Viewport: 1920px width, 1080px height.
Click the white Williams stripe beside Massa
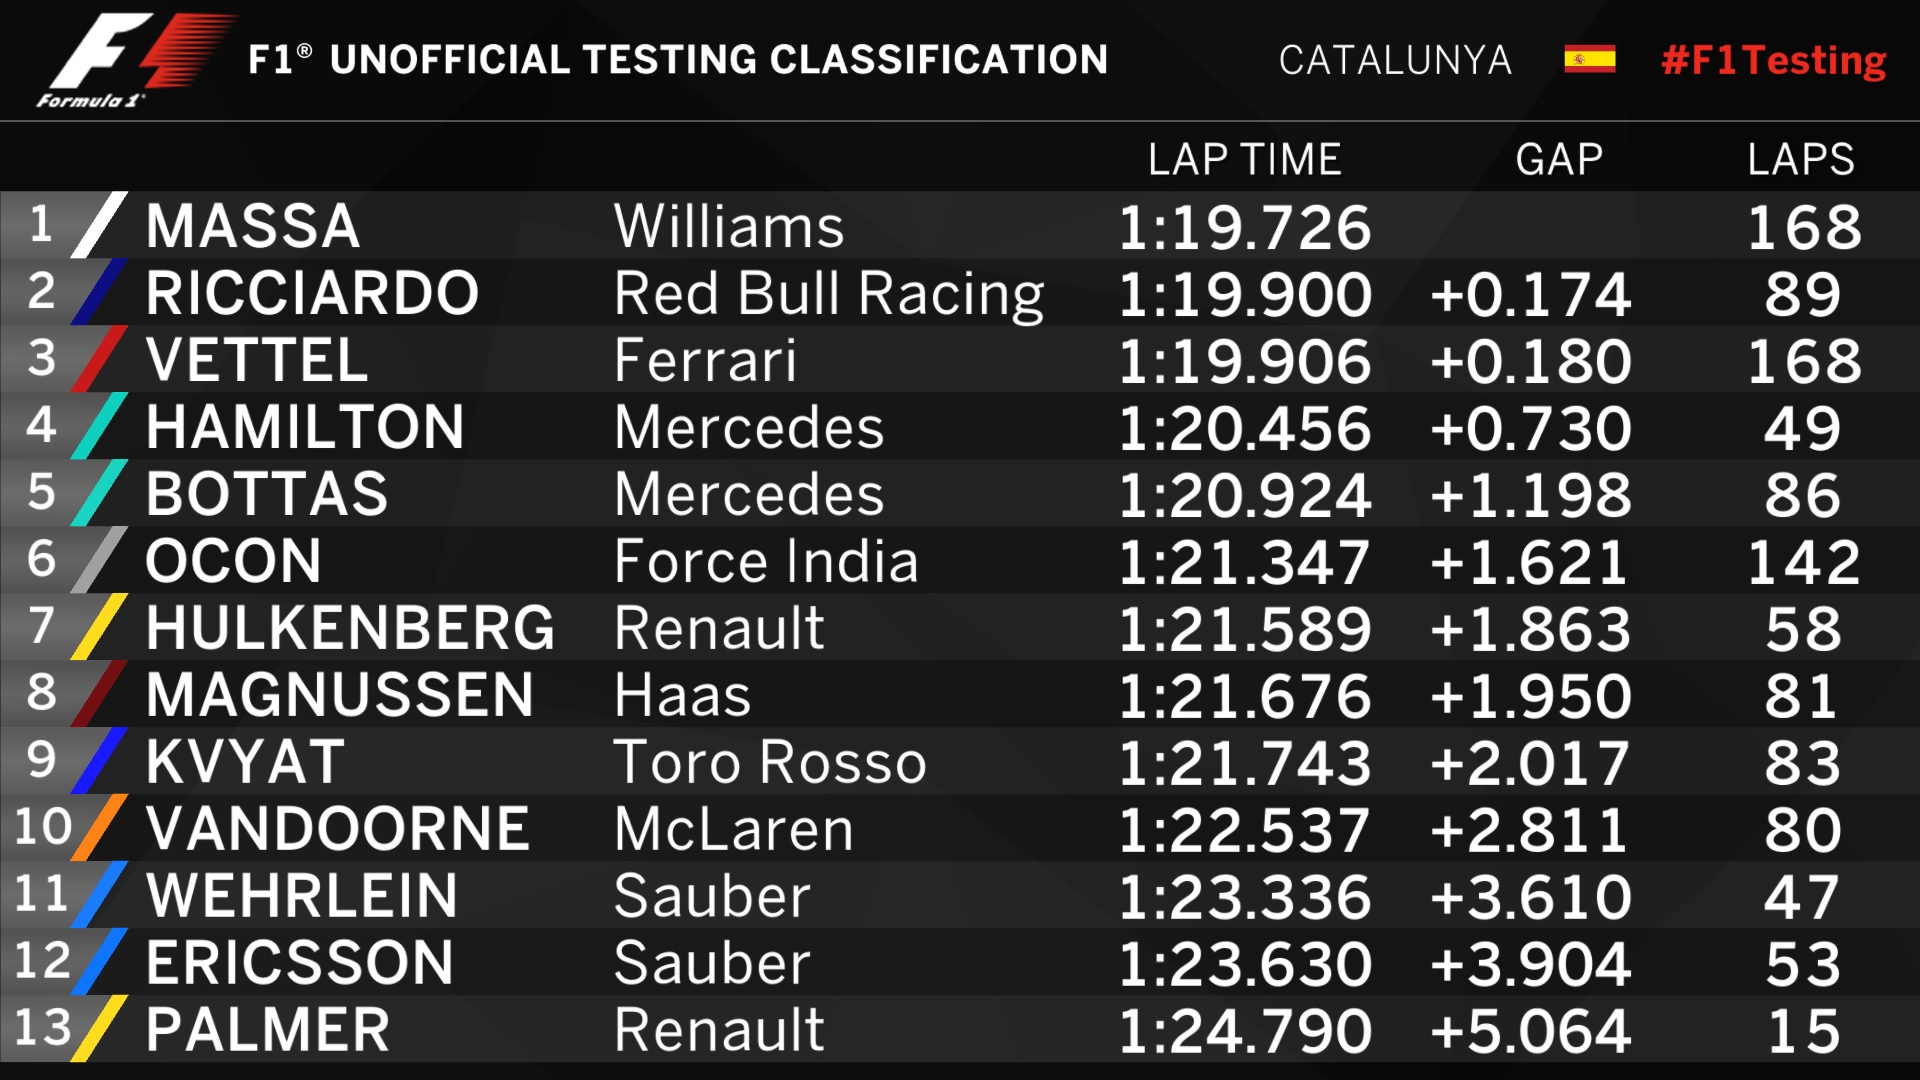pos(100,225)
